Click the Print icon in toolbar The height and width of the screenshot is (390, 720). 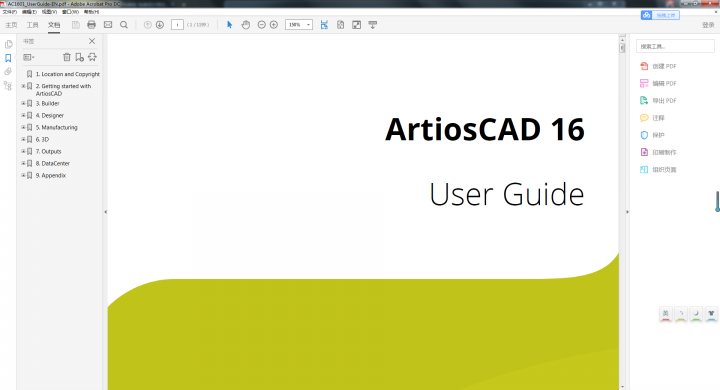click(91, 25)
